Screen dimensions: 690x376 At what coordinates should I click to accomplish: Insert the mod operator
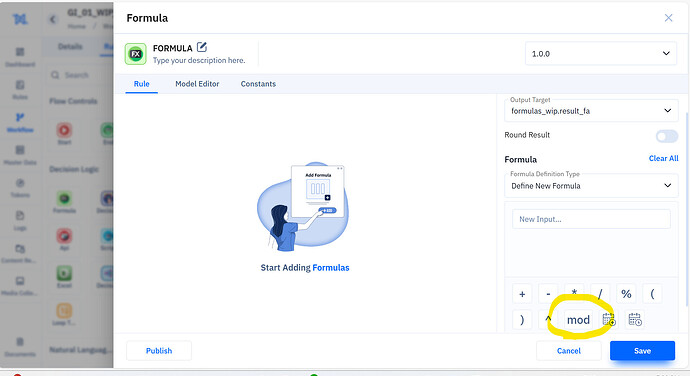578,320
